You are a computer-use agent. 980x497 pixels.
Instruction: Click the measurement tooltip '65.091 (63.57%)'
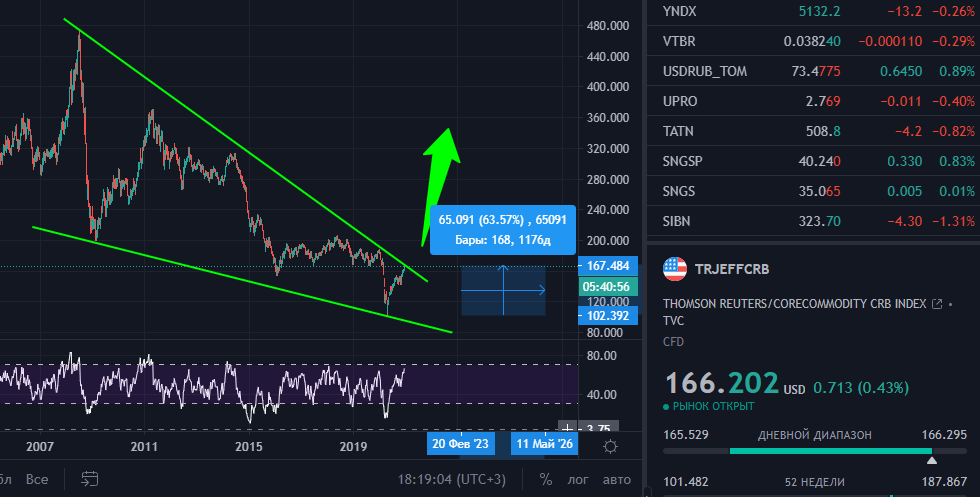pyautogui.click(x=502, y=229)
